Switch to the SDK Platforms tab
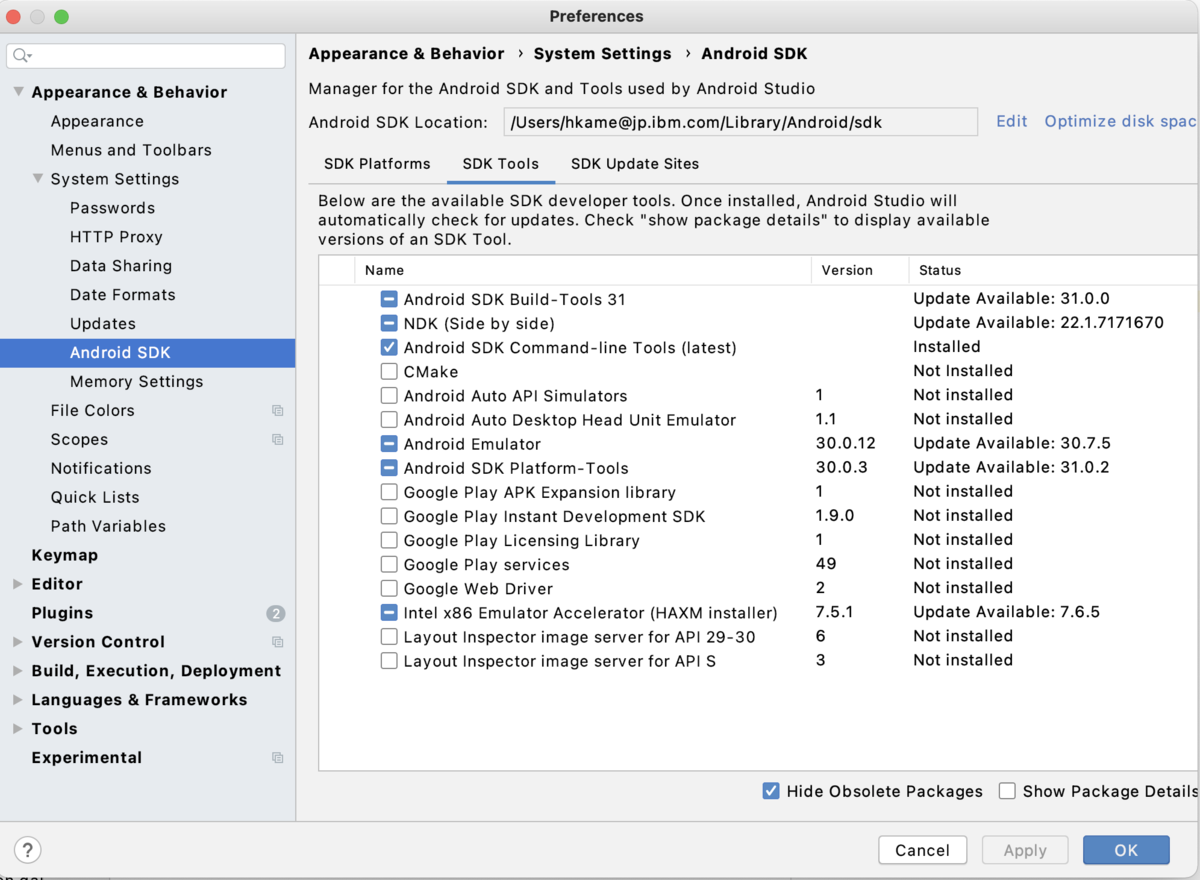Image resolution: width=1200 pixels, height=880 pixels. (376, 164)
